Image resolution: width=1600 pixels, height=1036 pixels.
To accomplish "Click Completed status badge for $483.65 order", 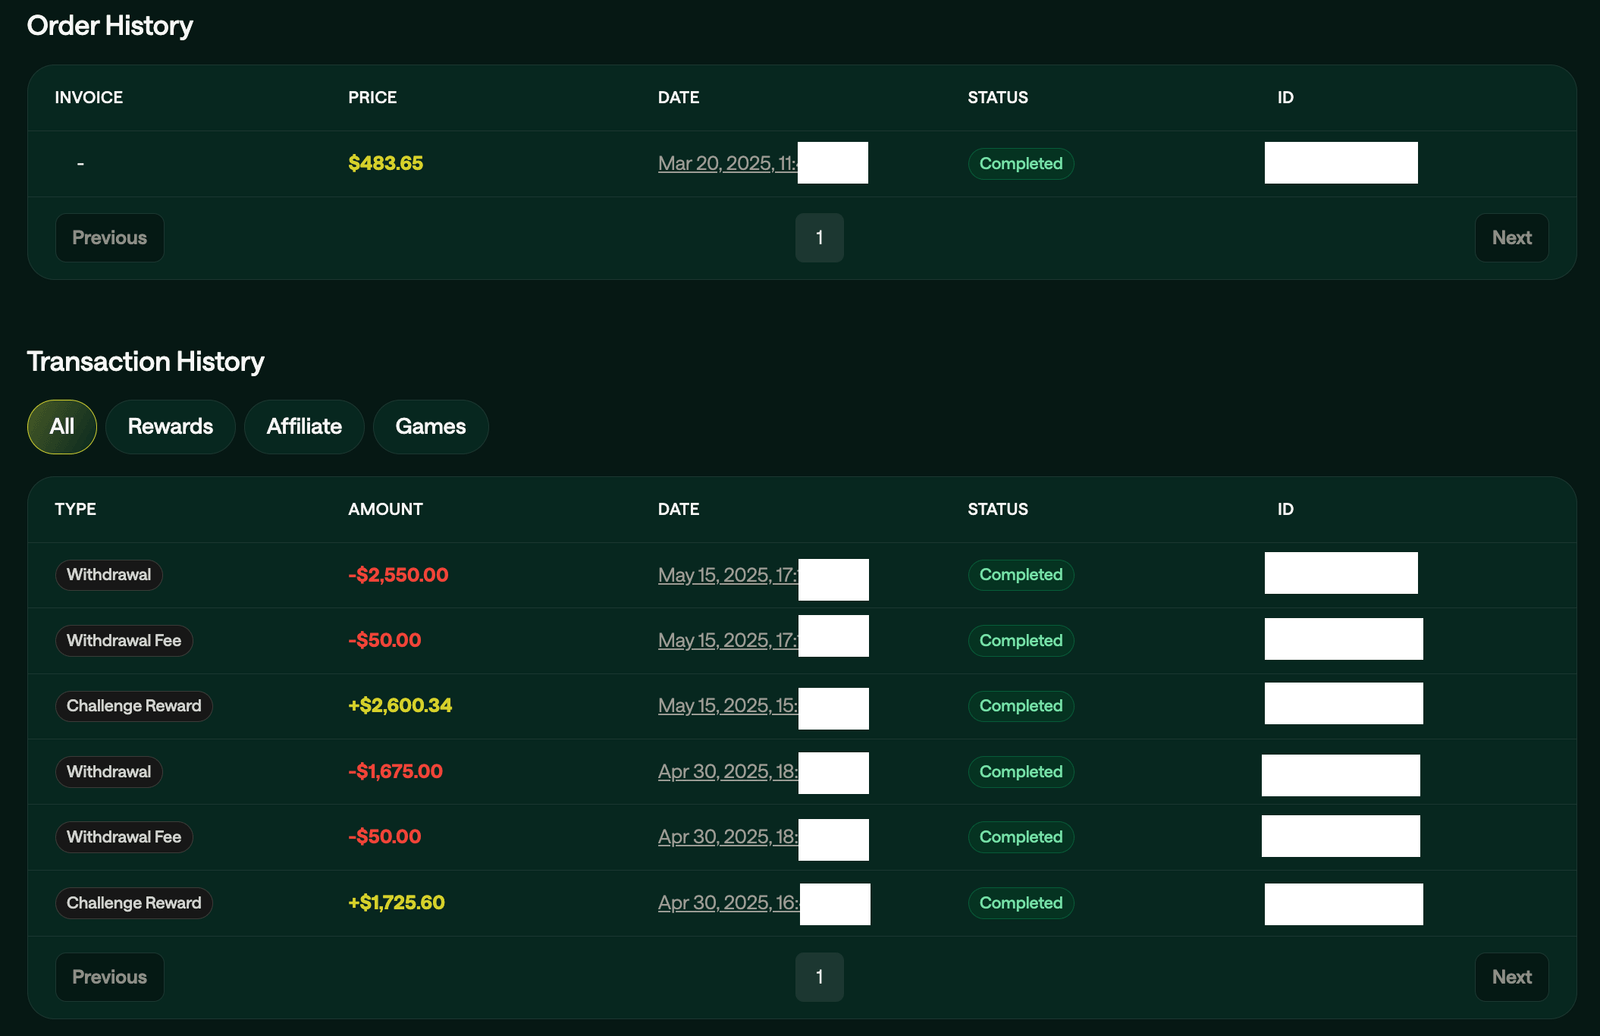I will click(1020, 164).
